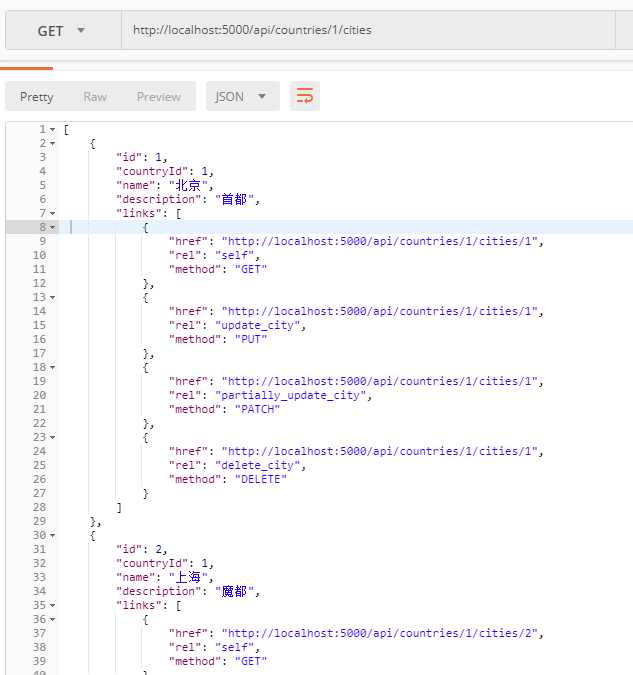This screenshot has width=633, height=675.
Task: Click the "PATCH" method value
Action: coord(258,409)
